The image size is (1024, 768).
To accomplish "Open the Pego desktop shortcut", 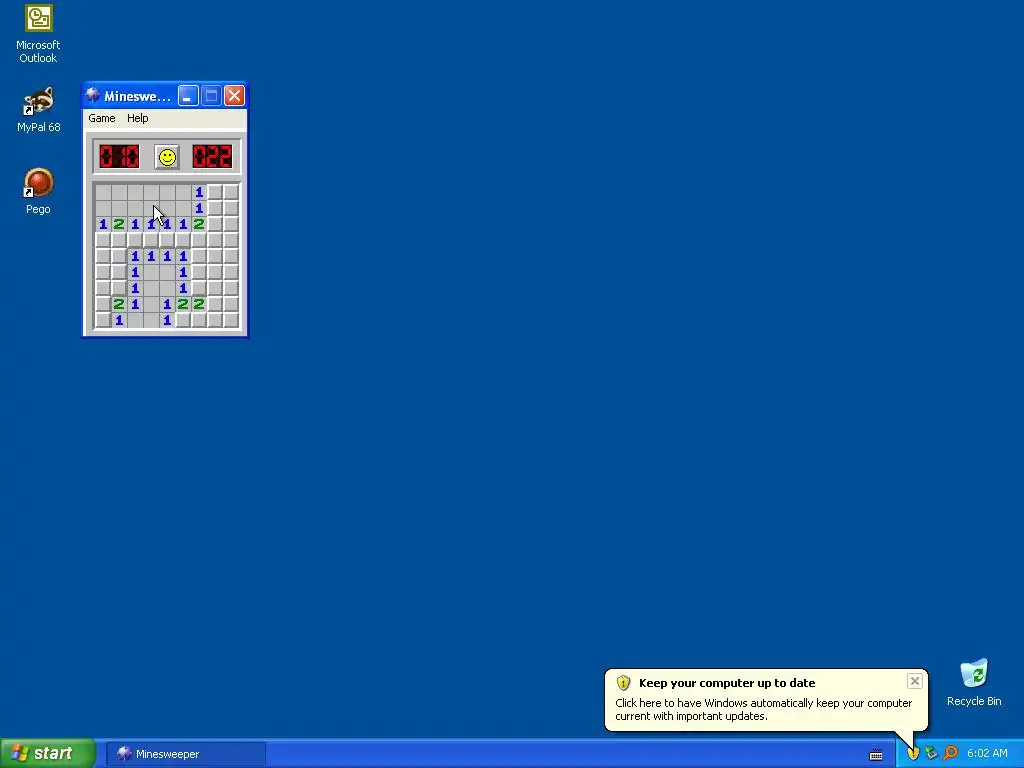I will click(38, 191).
